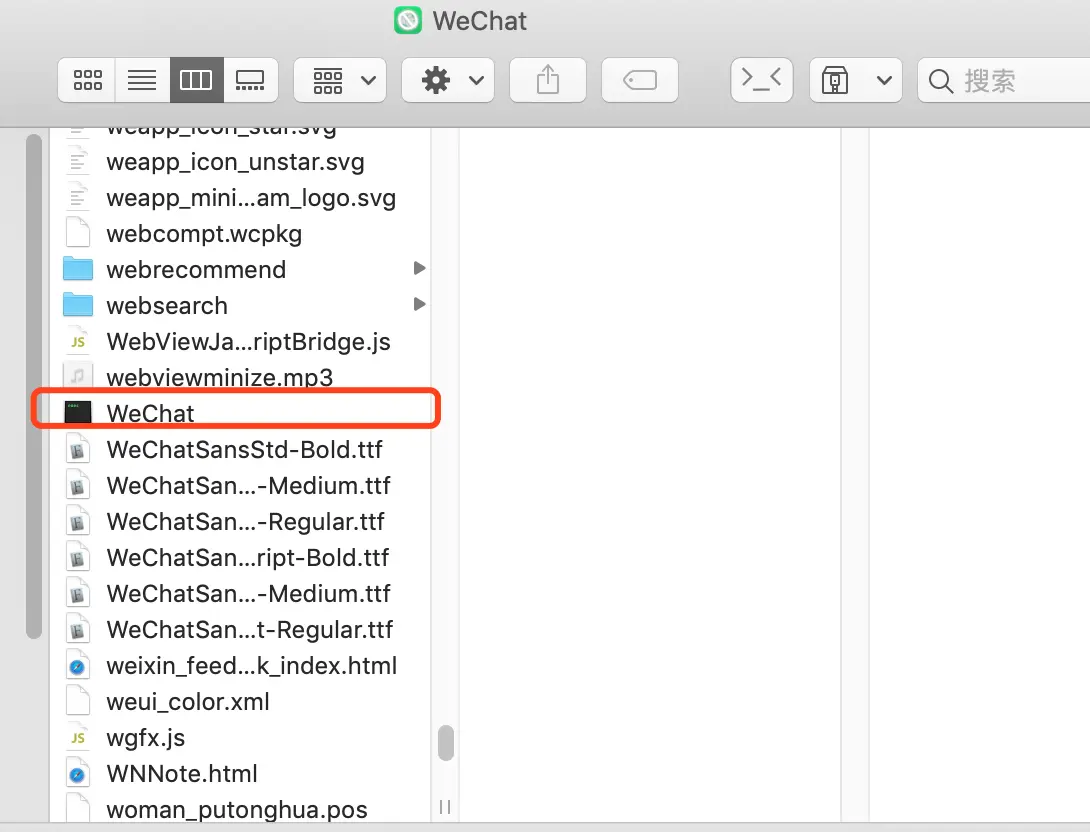The image size is (1090, 832).
Task: Click the weui_color.xml document icon
Action: point(78,701)
